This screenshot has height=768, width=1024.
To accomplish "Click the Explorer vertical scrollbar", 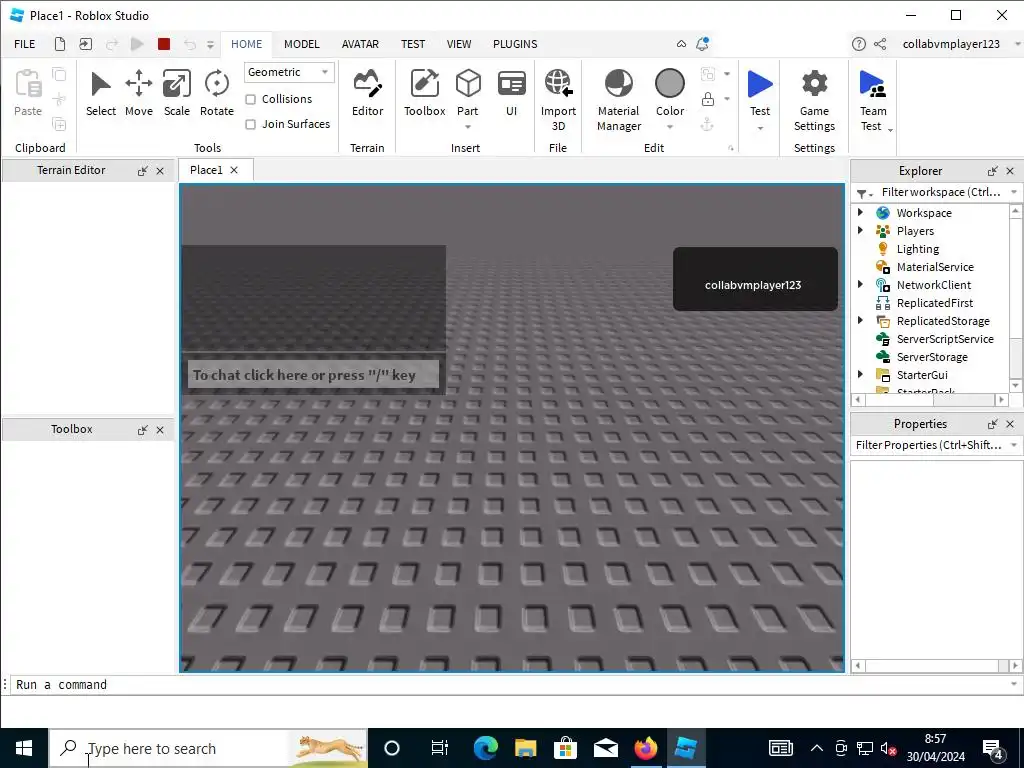I will 1015,298.
